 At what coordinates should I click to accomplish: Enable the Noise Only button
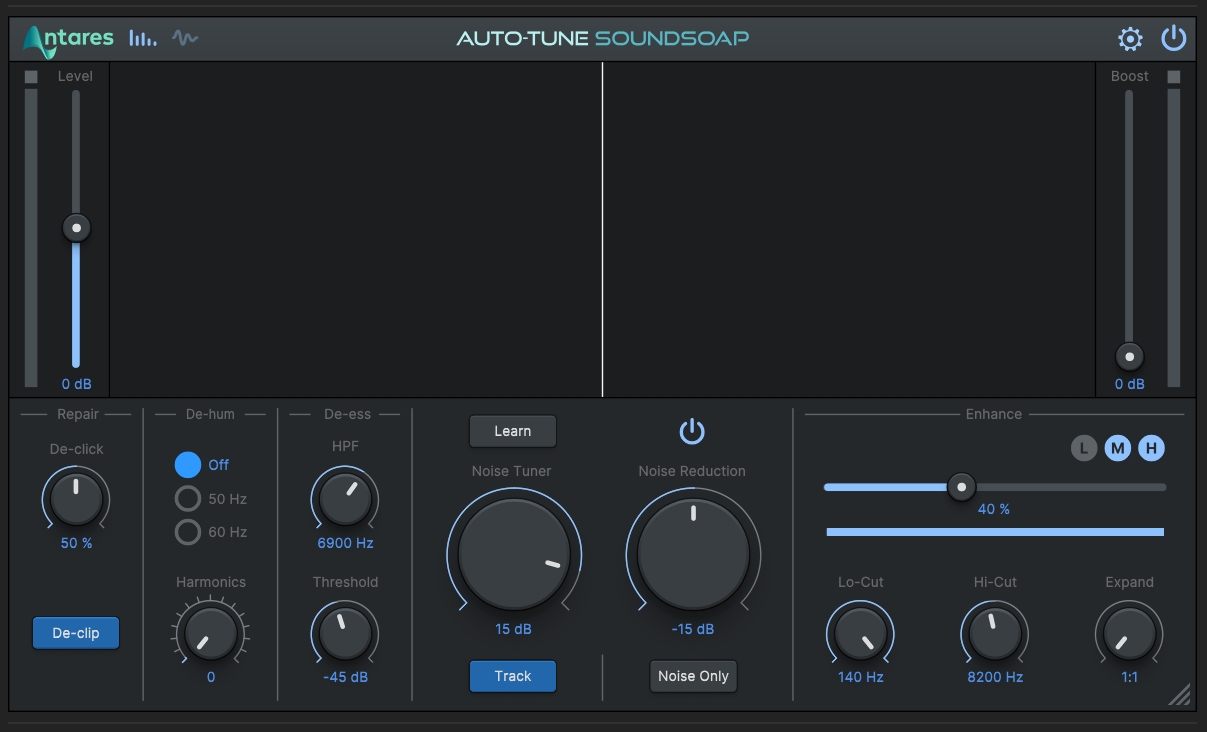(693, 676)
